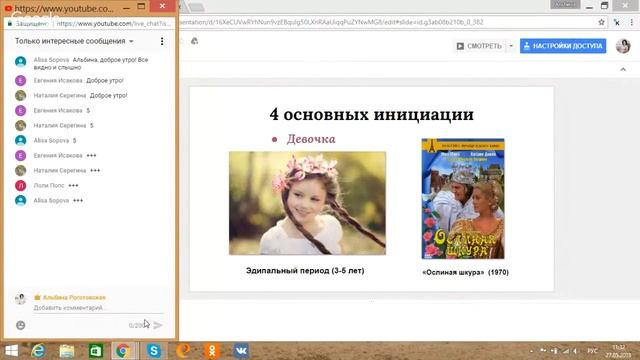Select the girl with flower wreath photo

pos(307,203)
